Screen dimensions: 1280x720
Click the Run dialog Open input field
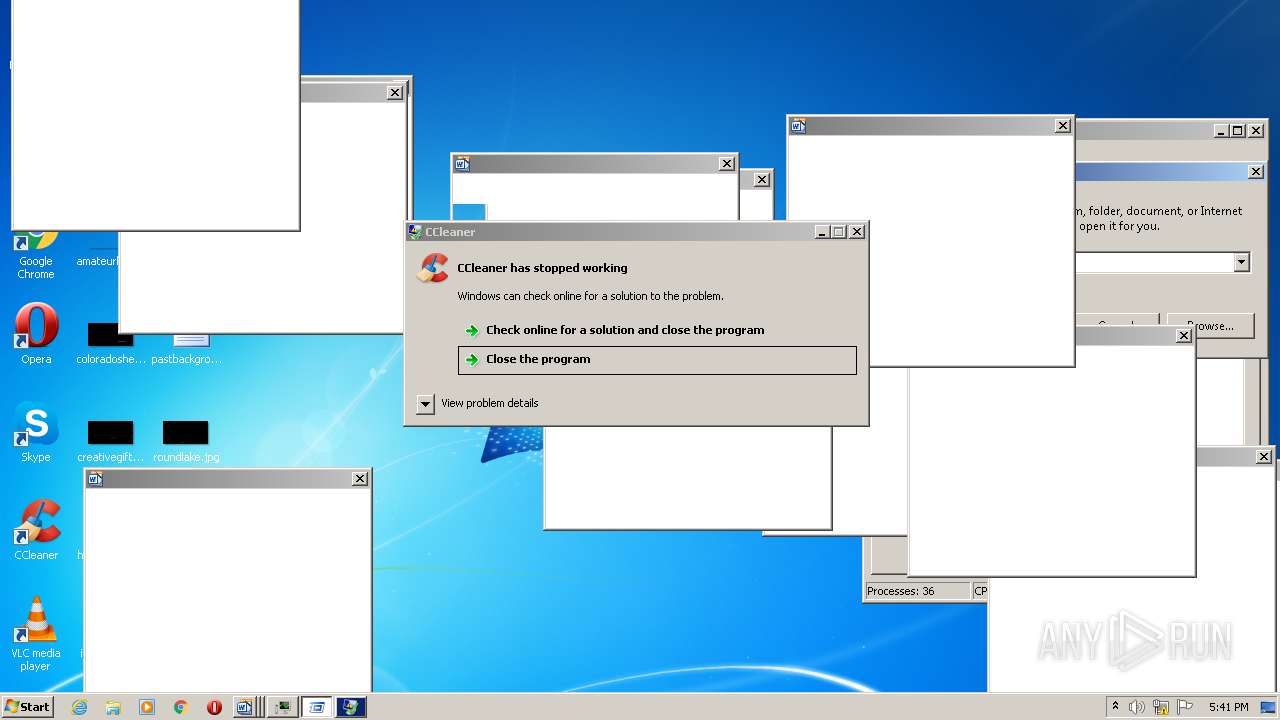[1155, 262]
